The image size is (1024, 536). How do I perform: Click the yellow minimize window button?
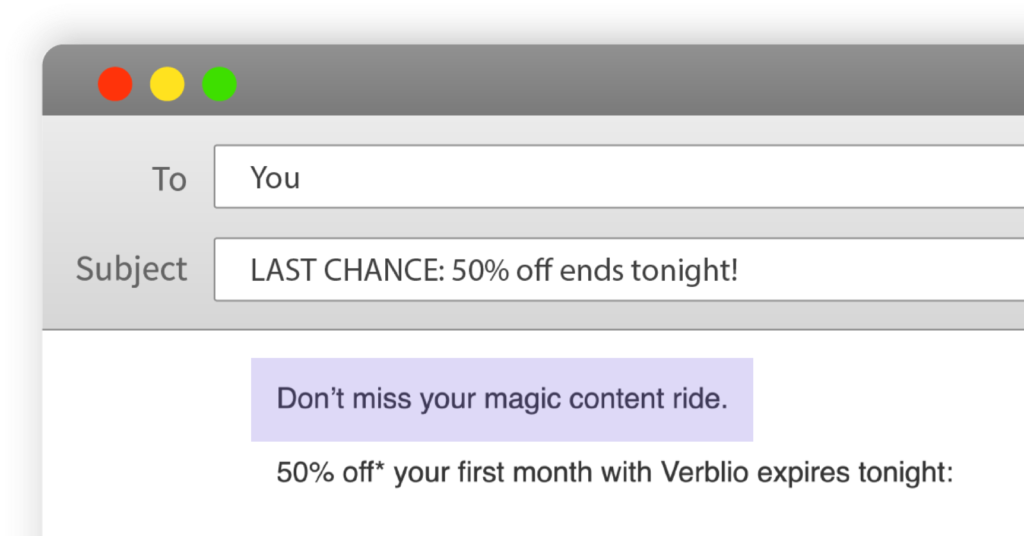tap(167, 84)
